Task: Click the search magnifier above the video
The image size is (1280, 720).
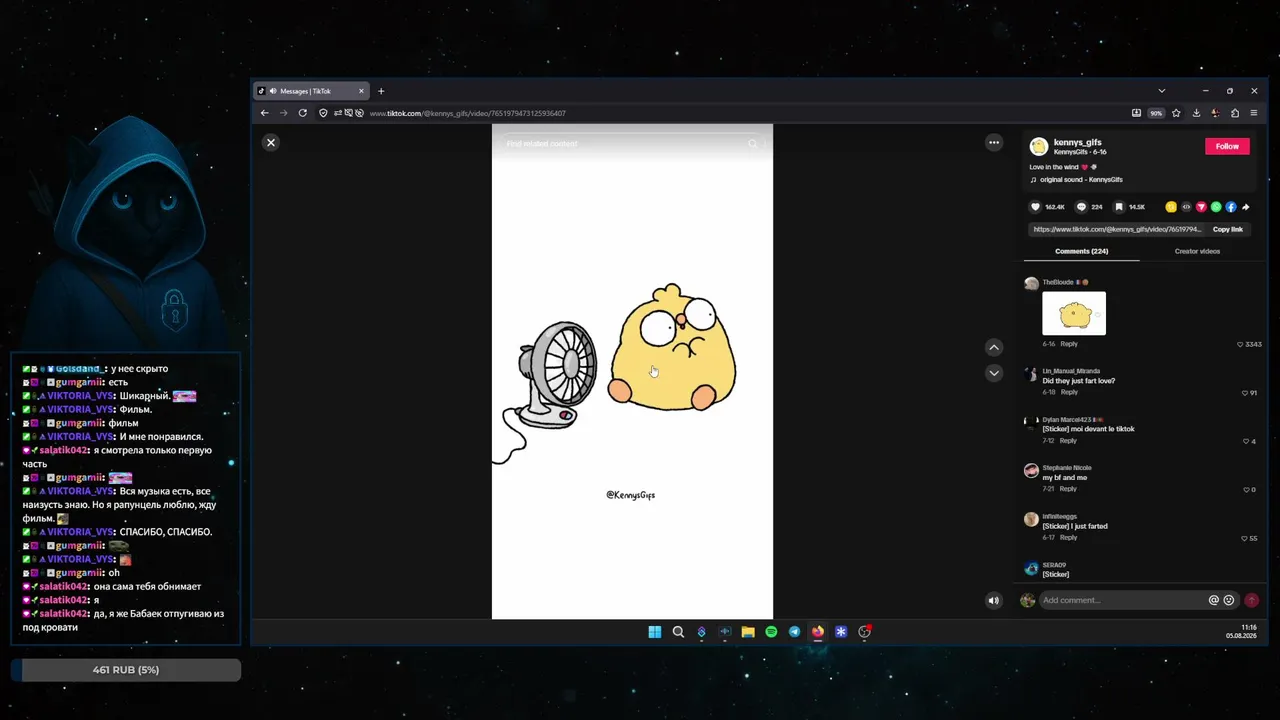Action: (x=753, y=144)
